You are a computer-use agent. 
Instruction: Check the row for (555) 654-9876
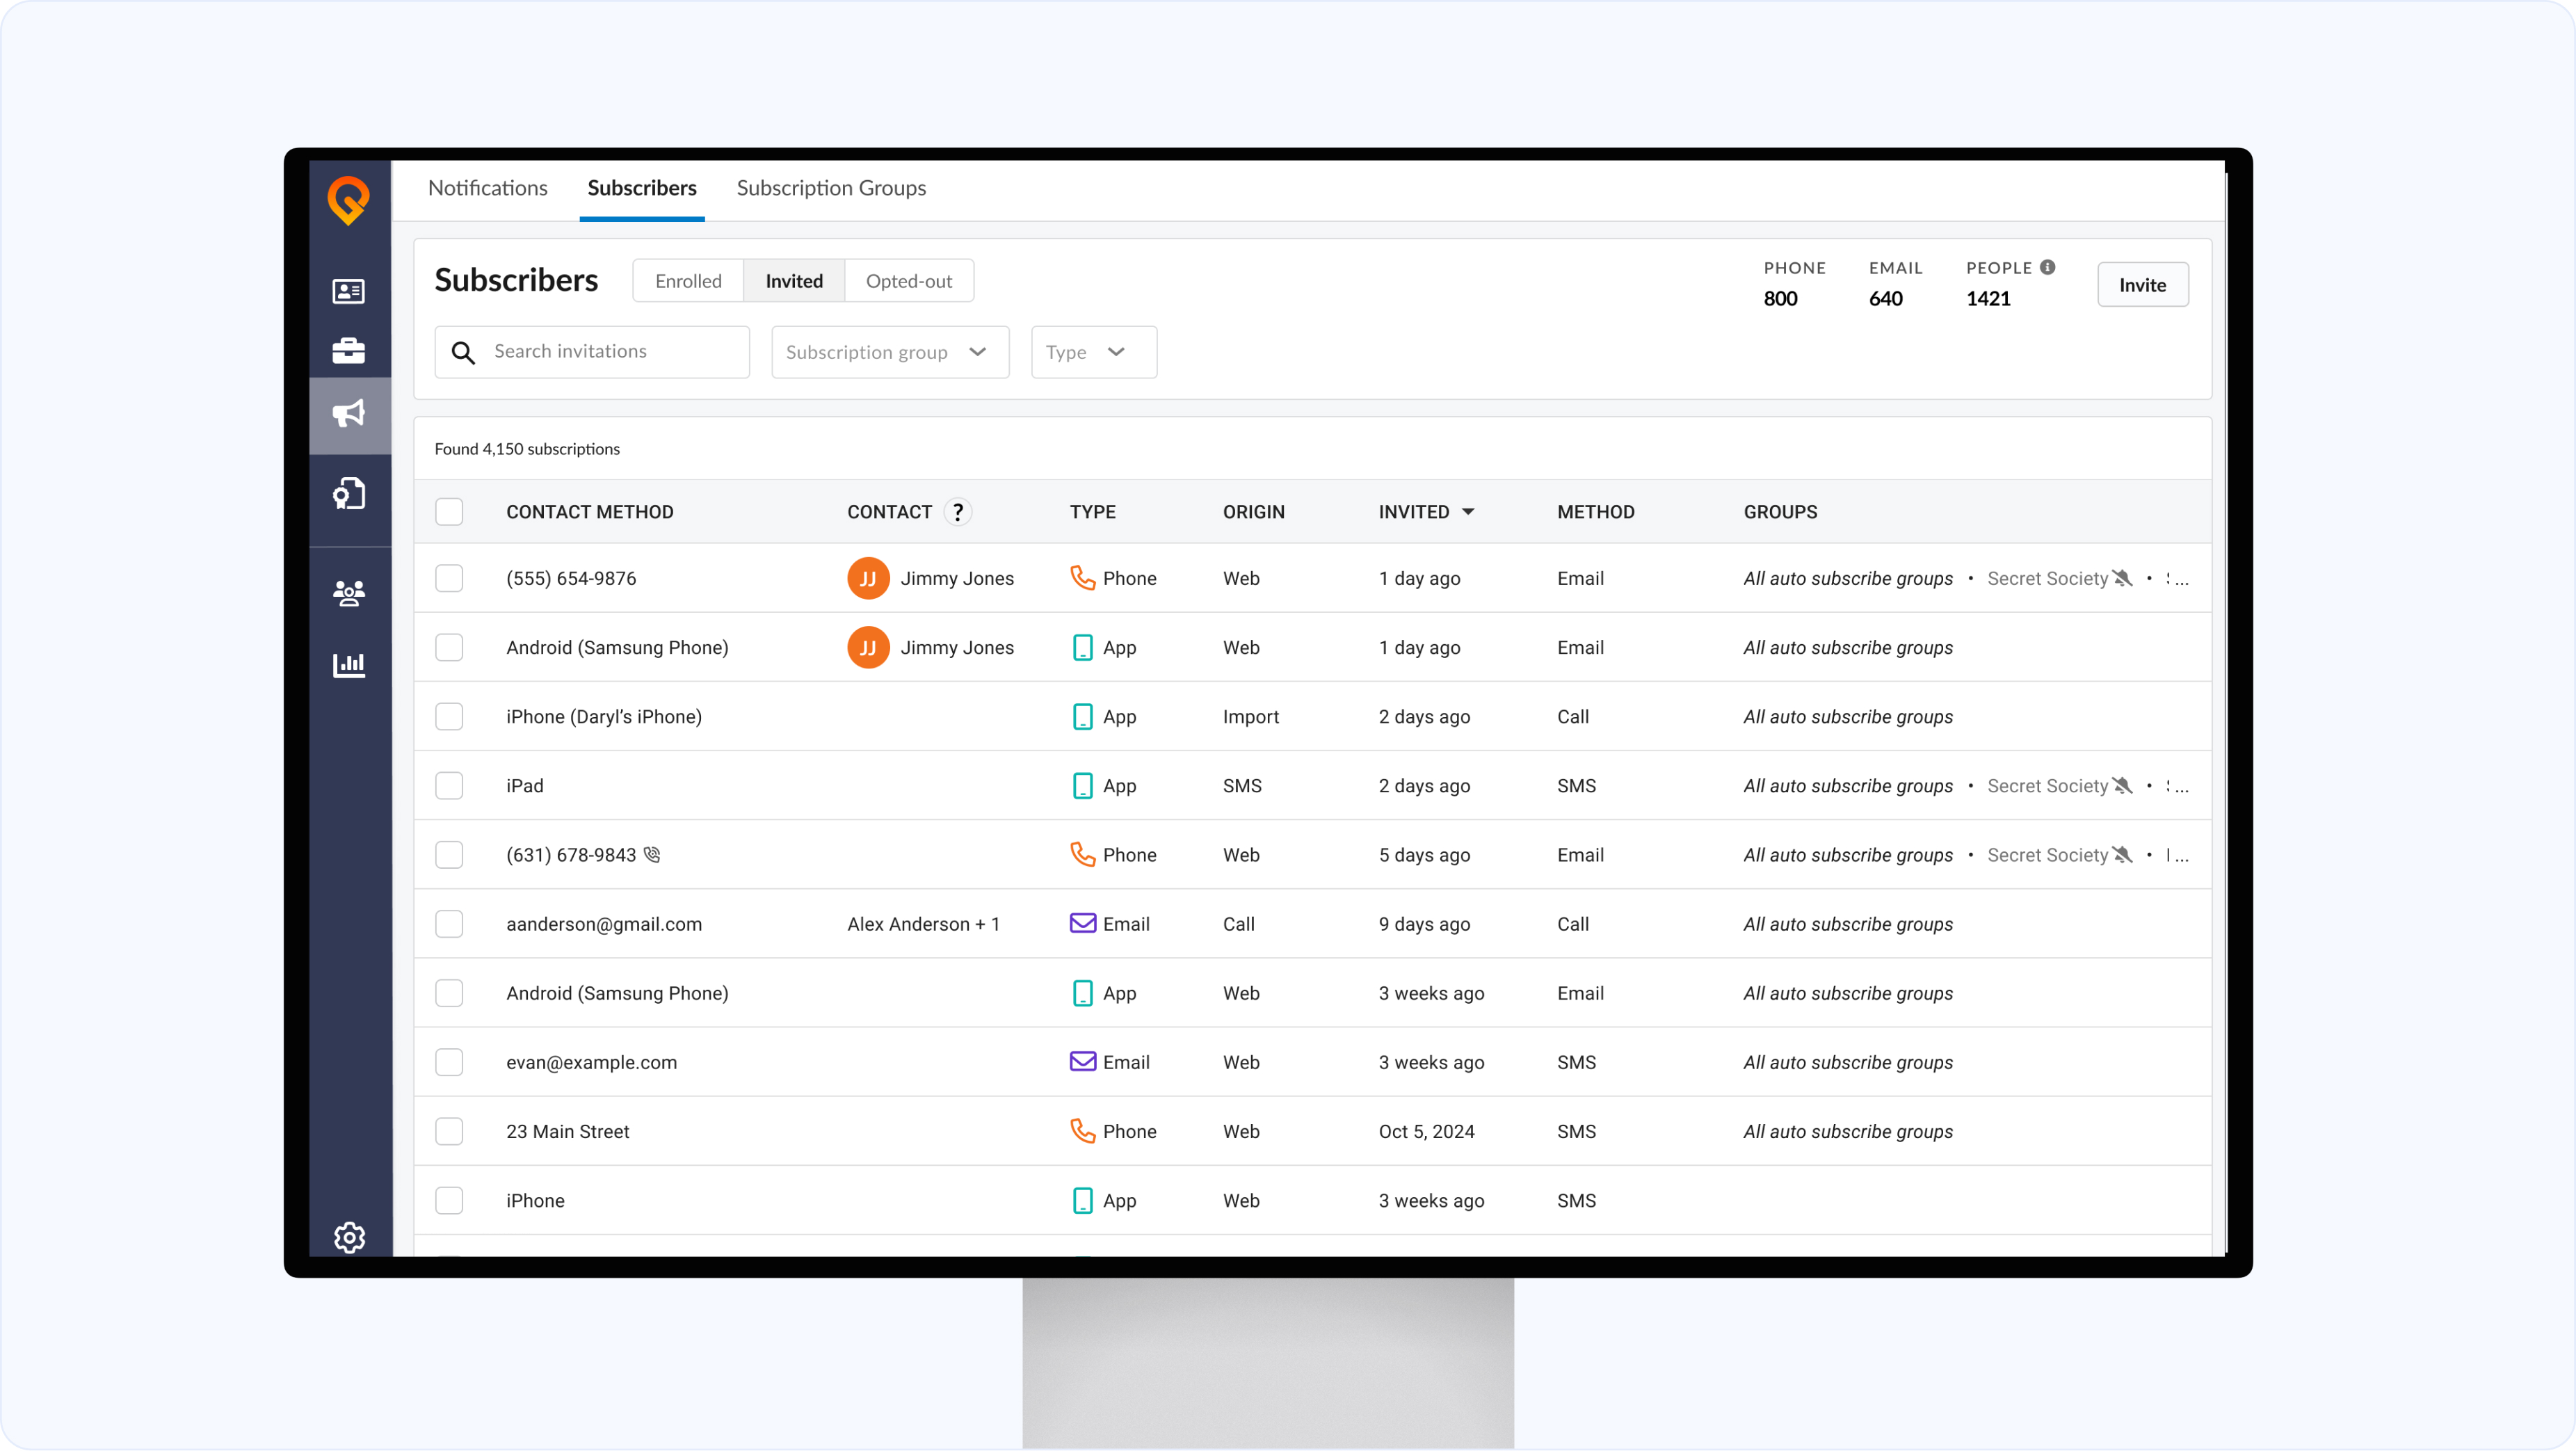pyautogui.click(x=449, y=578)
